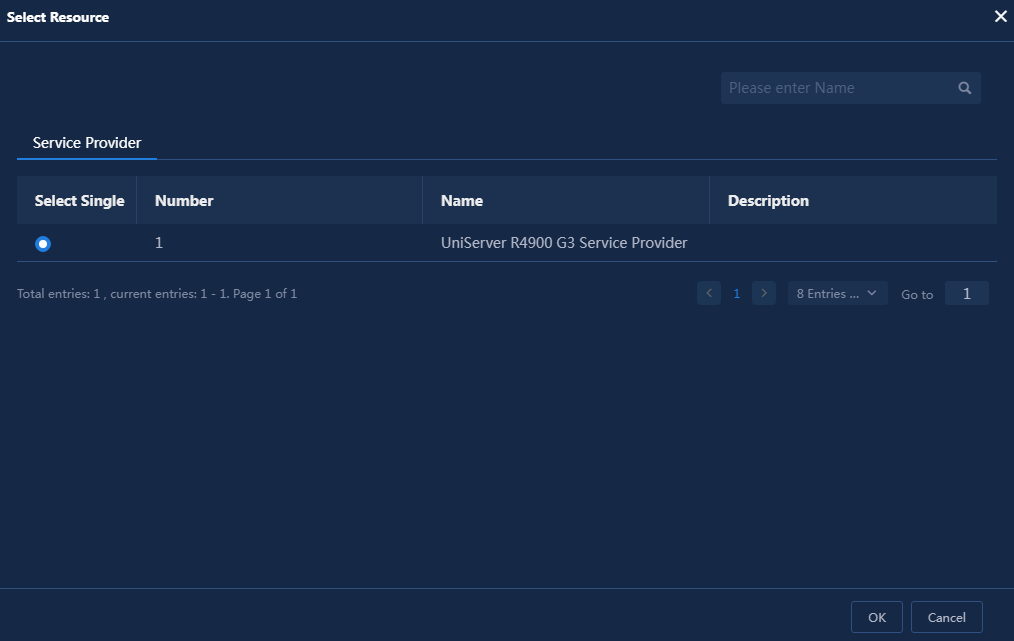Switch to the Service Provider tab

click(87, 142)
